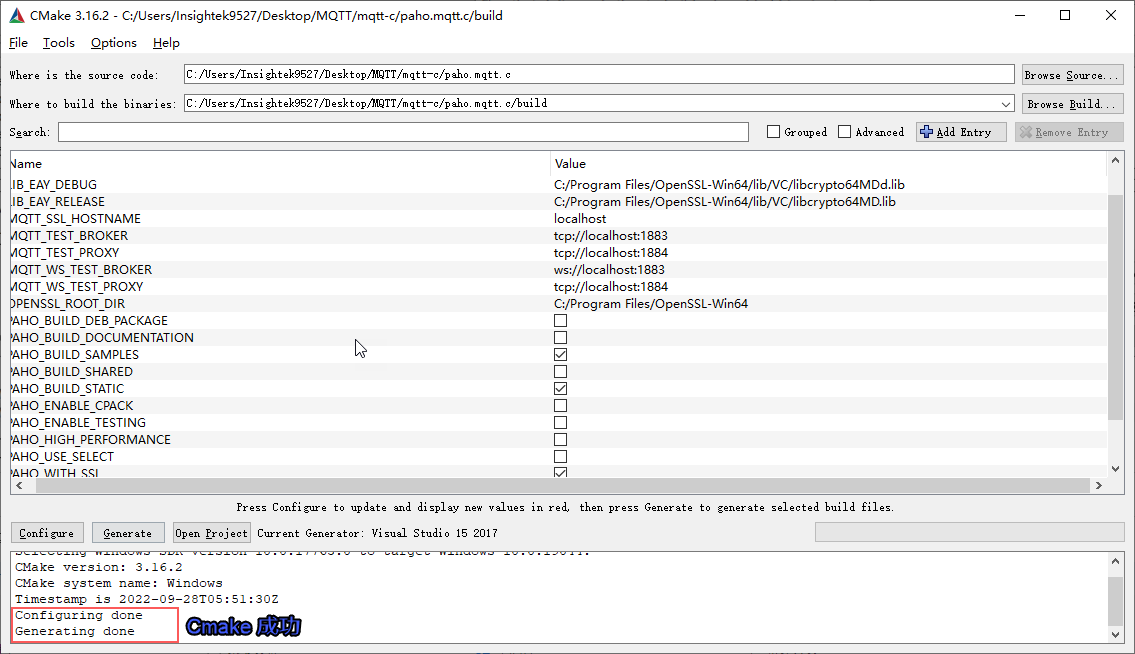Image resolution: width=1135 pixels, height=654 pixels.
Task: Click the Generate button
Action: 128,533
